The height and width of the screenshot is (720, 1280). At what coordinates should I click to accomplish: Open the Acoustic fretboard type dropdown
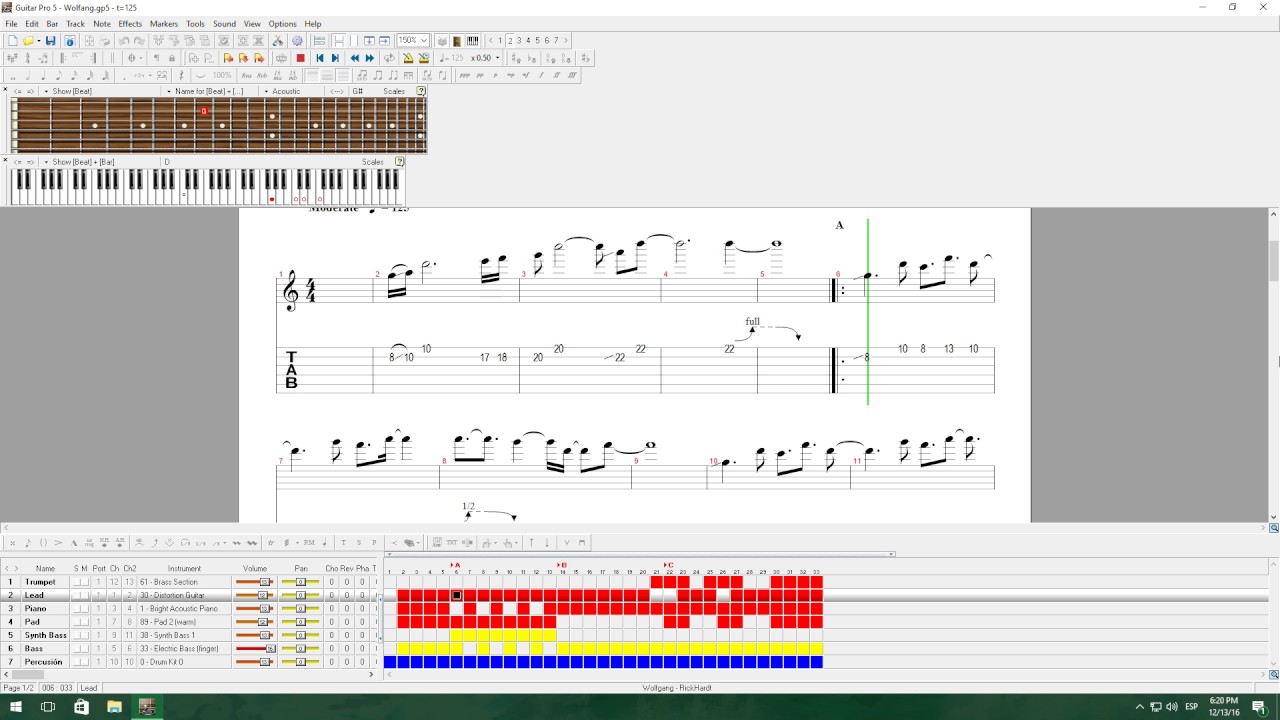[266, 91]
